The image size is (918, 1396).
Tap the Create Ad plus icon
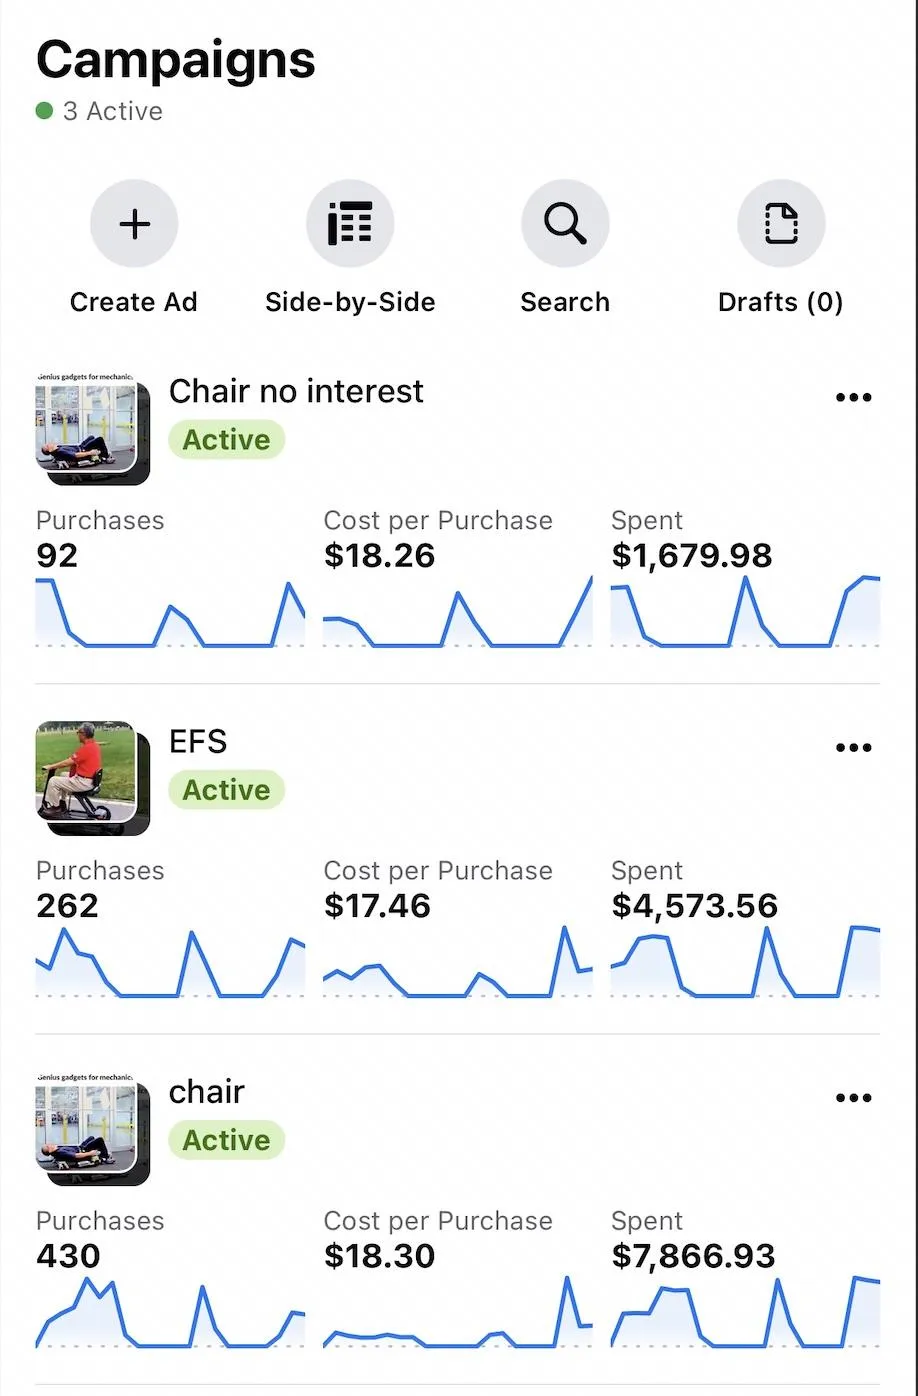point(134,224)
